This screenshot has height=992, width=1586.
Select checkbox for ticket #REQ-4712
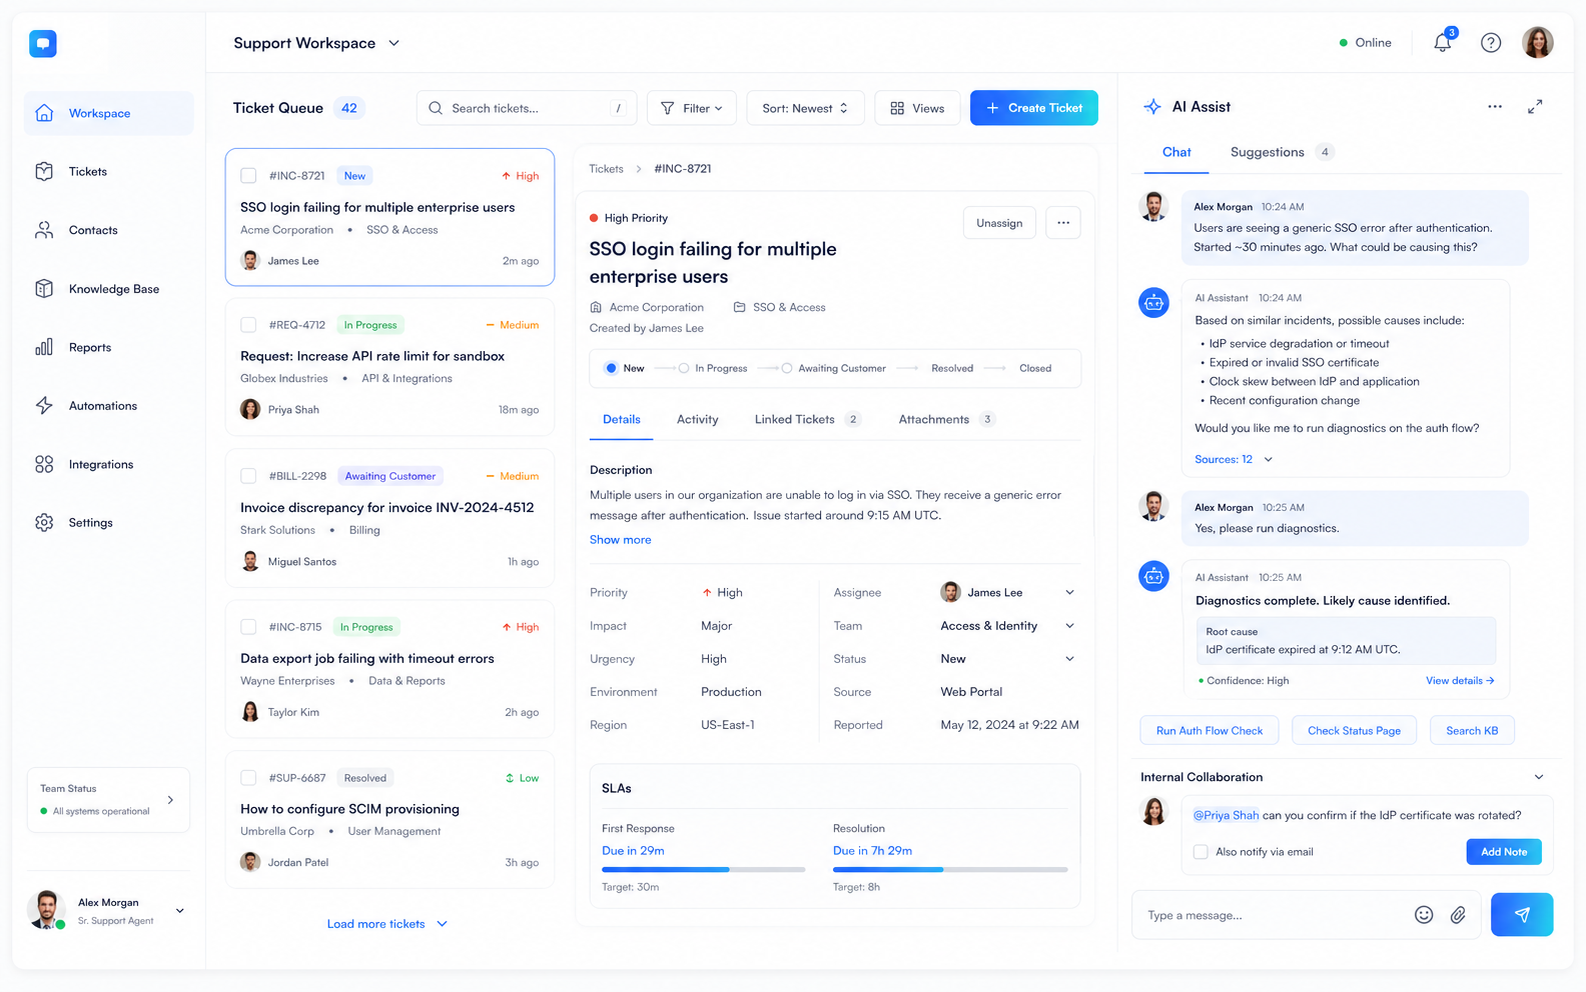[x=248, y=325]
